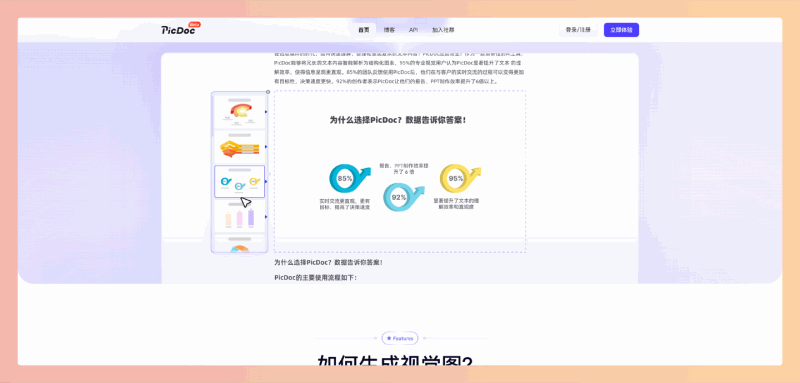Click the chart title 为什么选择PicDoc？数据告诉你答案！
The width and height of the screenshot is (800, 383).
(x=397, y=120)
